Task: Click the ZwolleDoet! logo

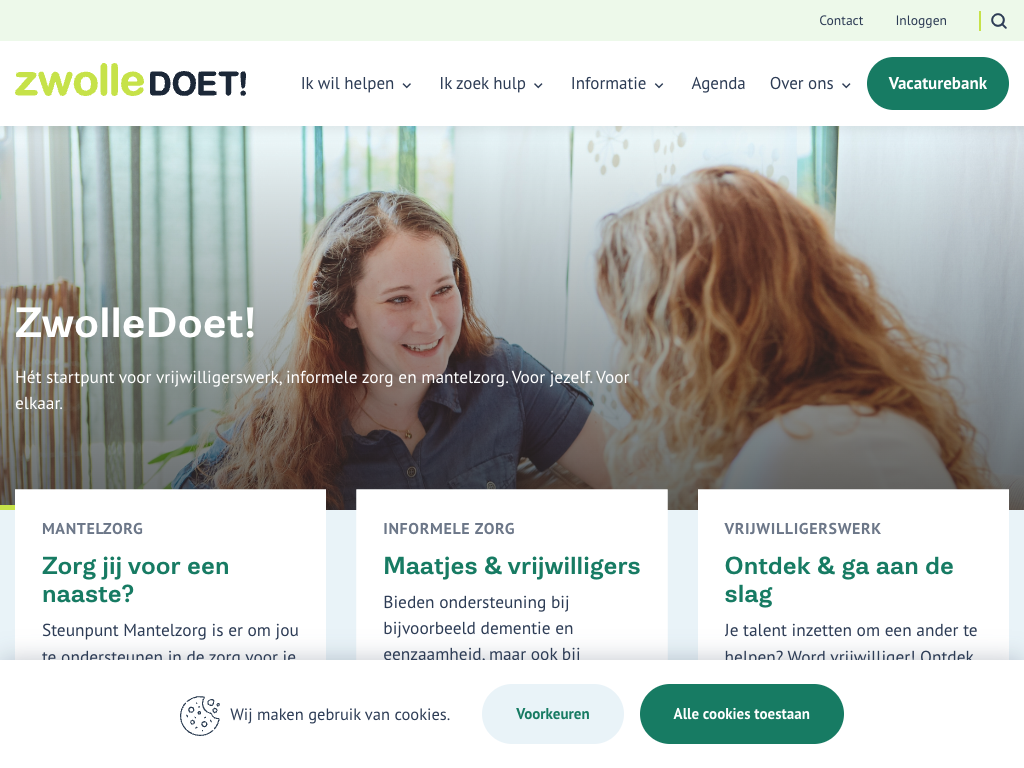Action: [x=131, y=81]
